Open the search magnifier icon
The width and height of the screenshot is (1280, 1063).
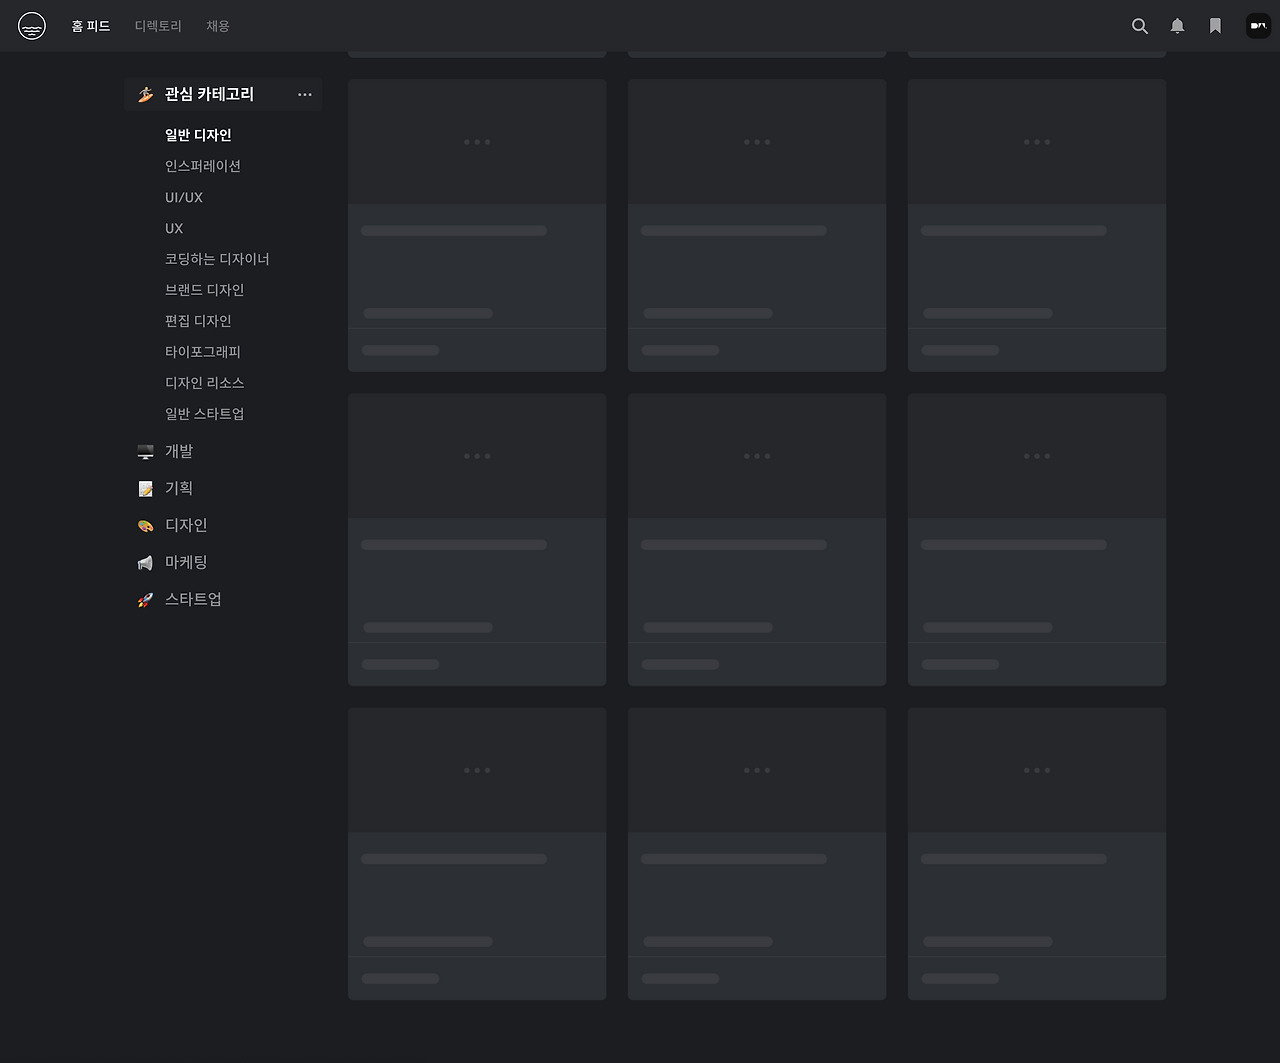pyautogui.click(x=1140, y=26)
